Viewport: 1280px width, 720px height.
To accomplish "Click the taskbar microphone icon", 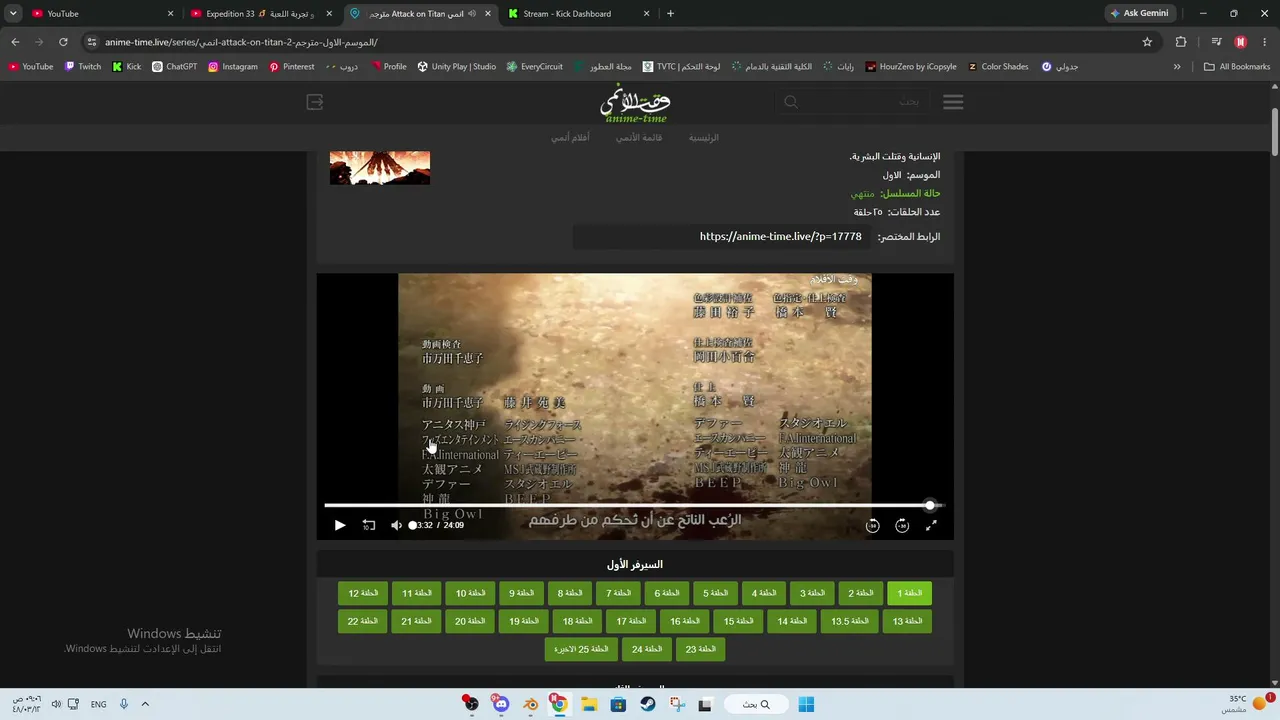I will [x=124, y=704].
